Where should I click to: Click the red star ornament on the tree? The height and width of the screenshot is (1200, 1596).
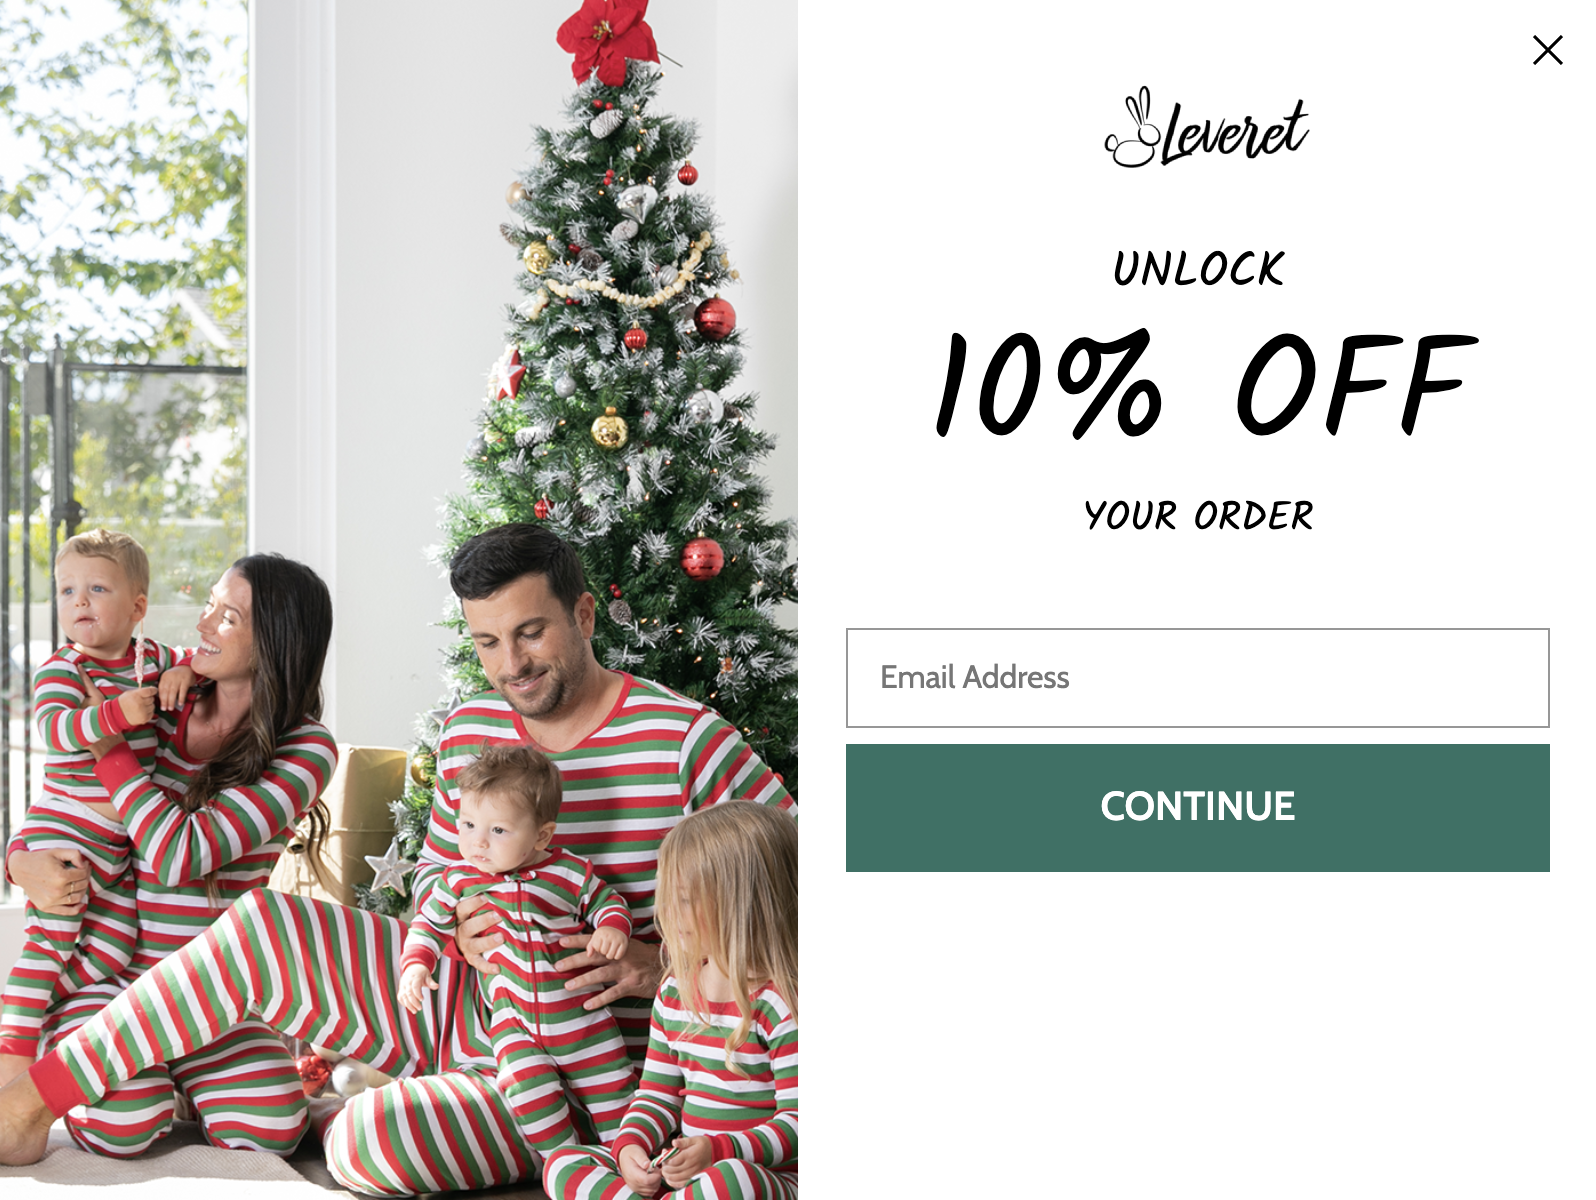507,374
